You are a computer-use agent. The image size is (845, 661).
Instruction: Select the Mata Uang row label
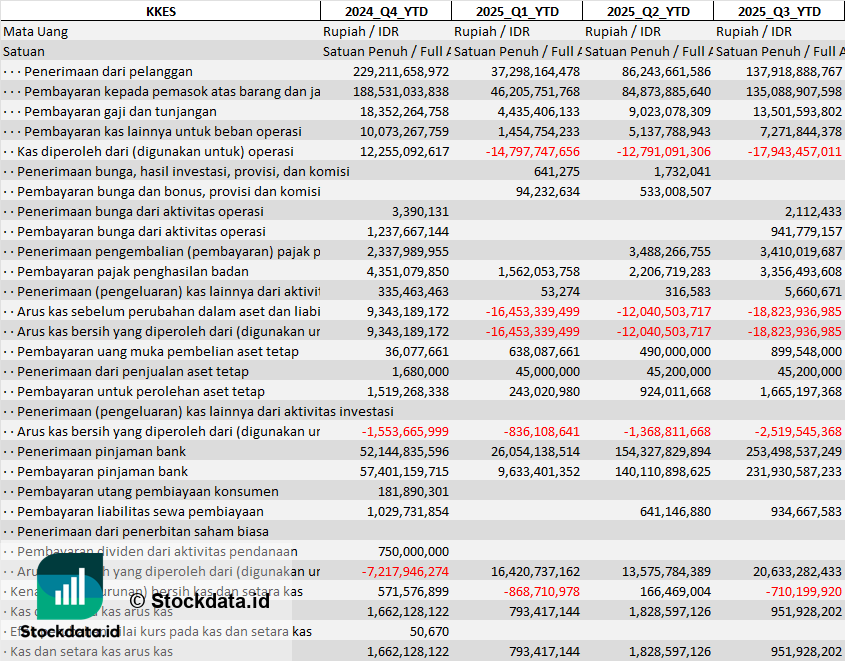tap(36, 31)
